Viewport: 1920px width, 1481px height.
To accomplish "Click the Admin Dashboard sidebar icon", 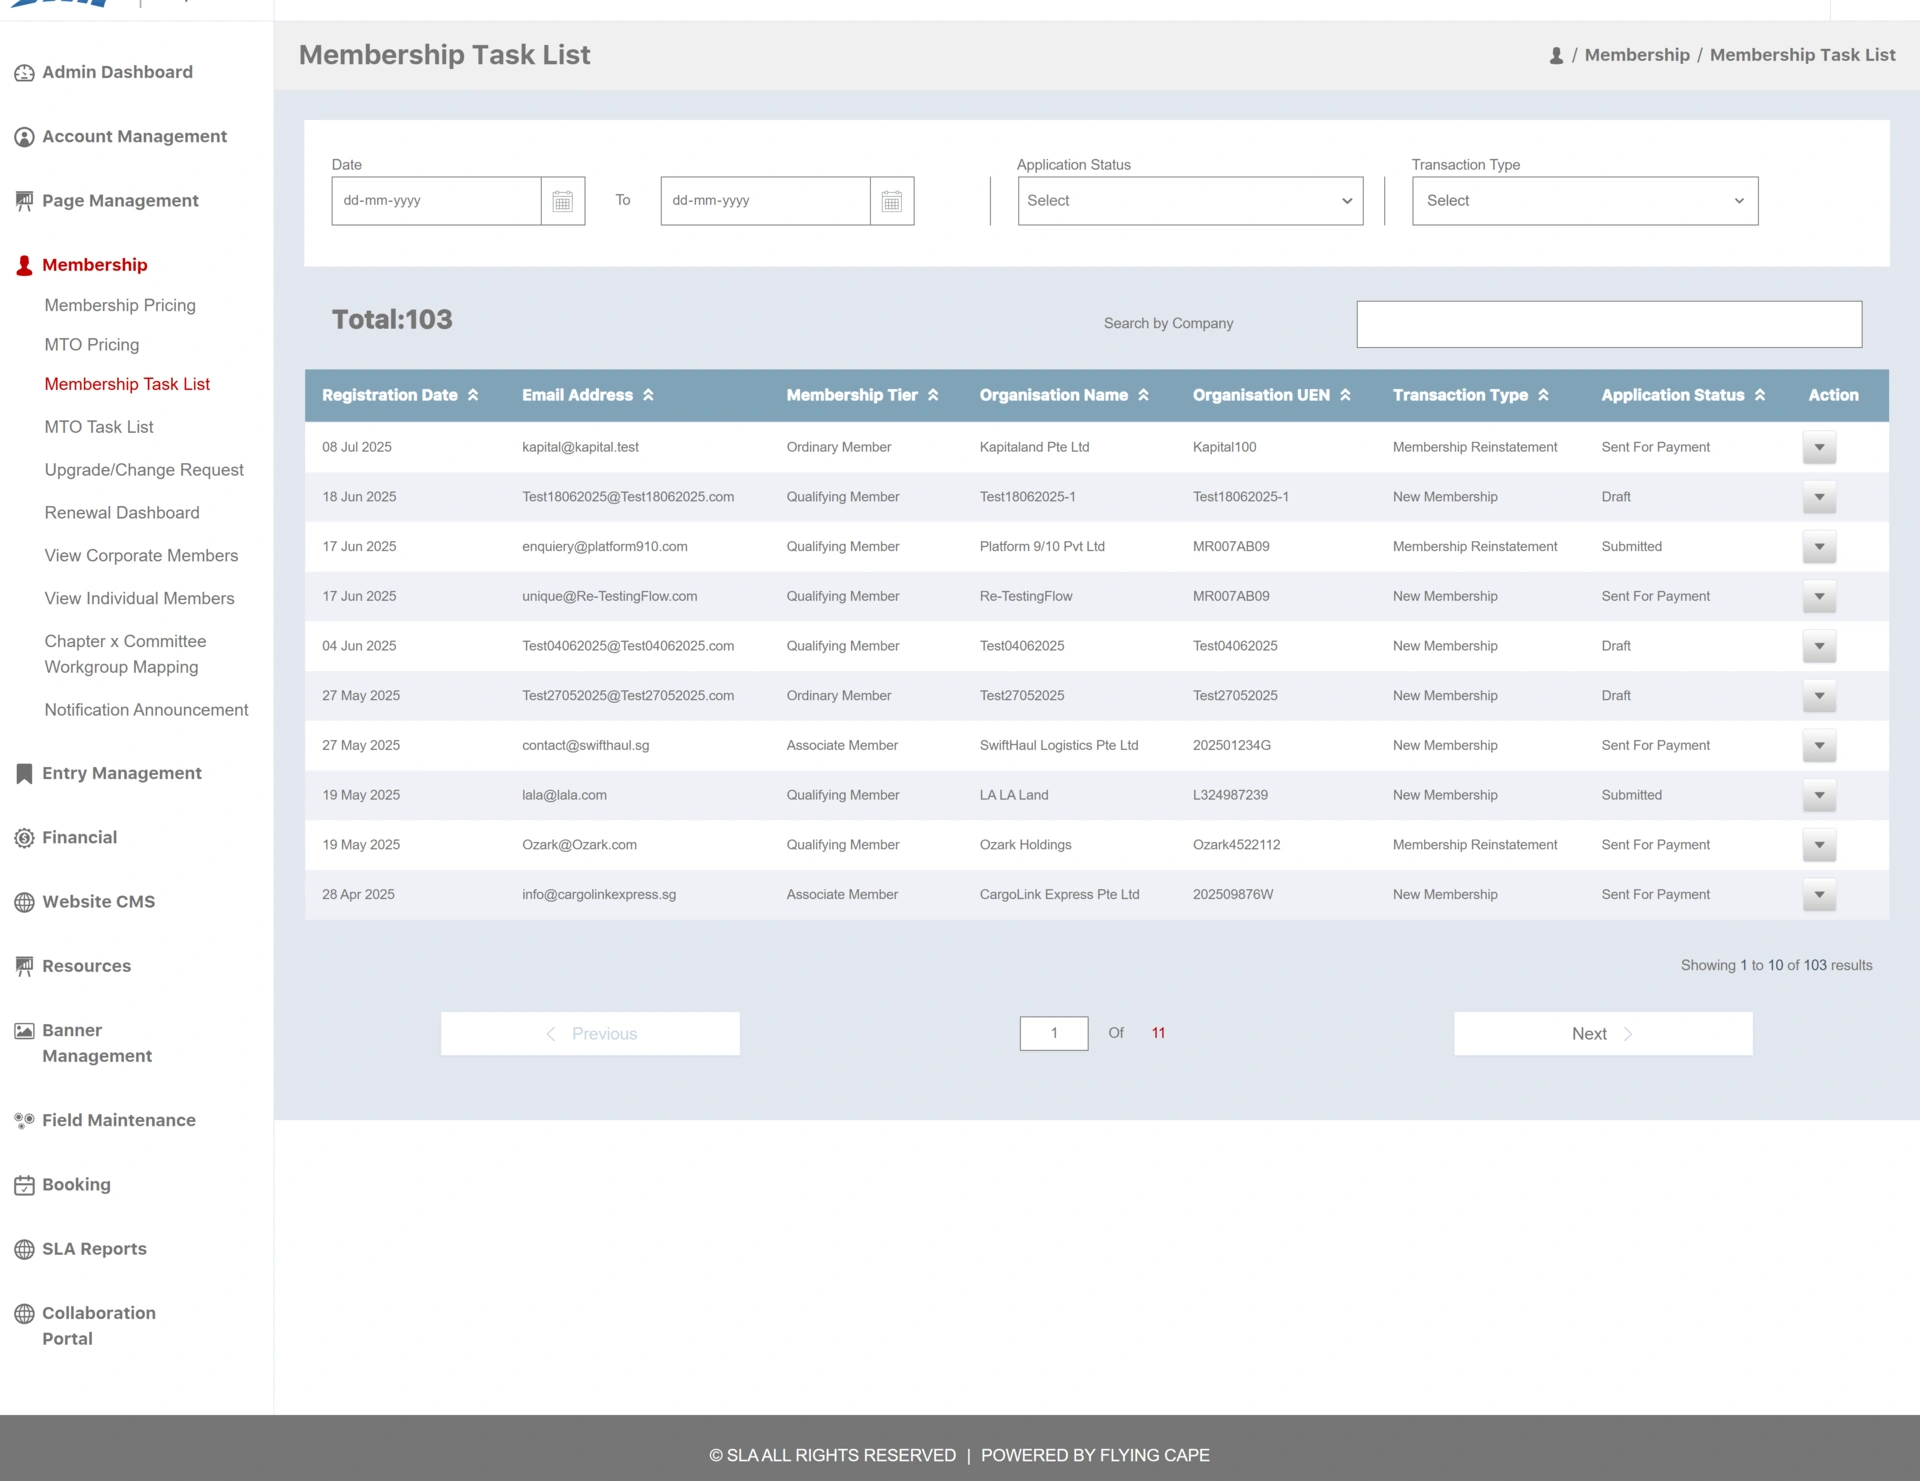I will coord(24,73).
